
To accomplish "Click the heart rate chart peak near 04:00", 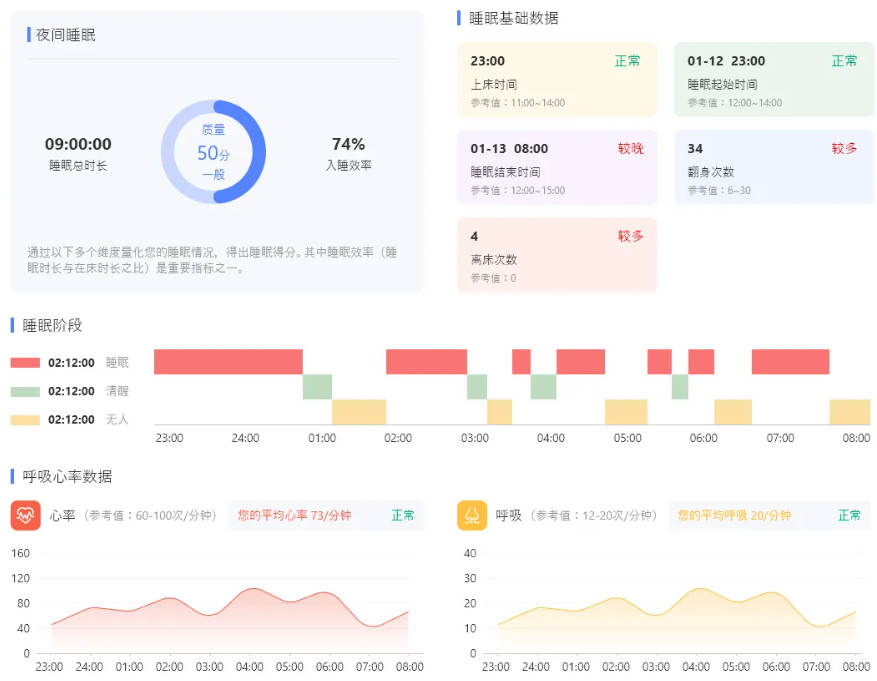I will coord(253,589).
